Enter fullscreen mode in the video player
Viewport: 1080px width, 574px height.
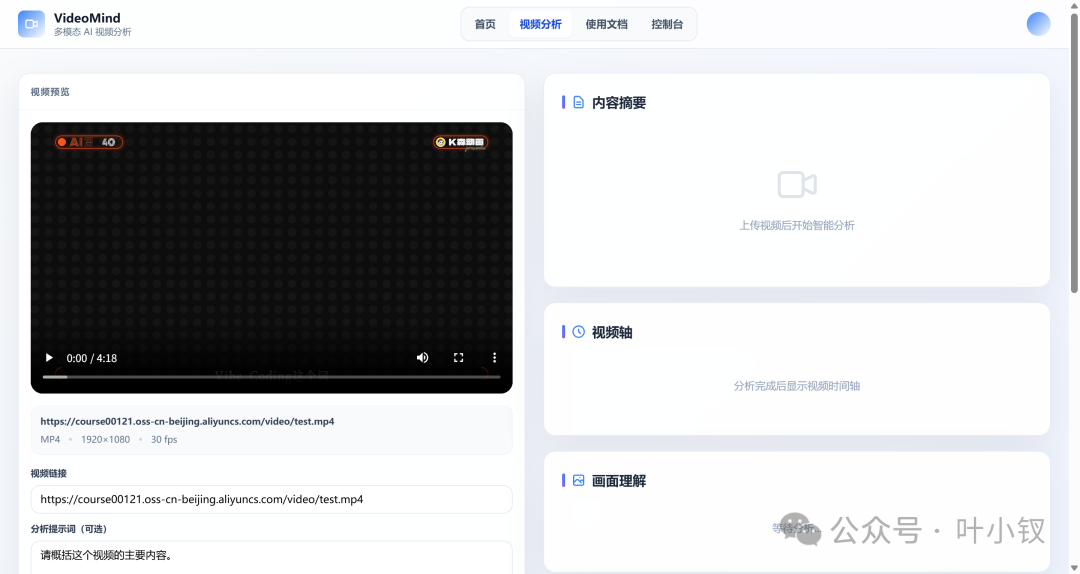click(x=458, y=358)
